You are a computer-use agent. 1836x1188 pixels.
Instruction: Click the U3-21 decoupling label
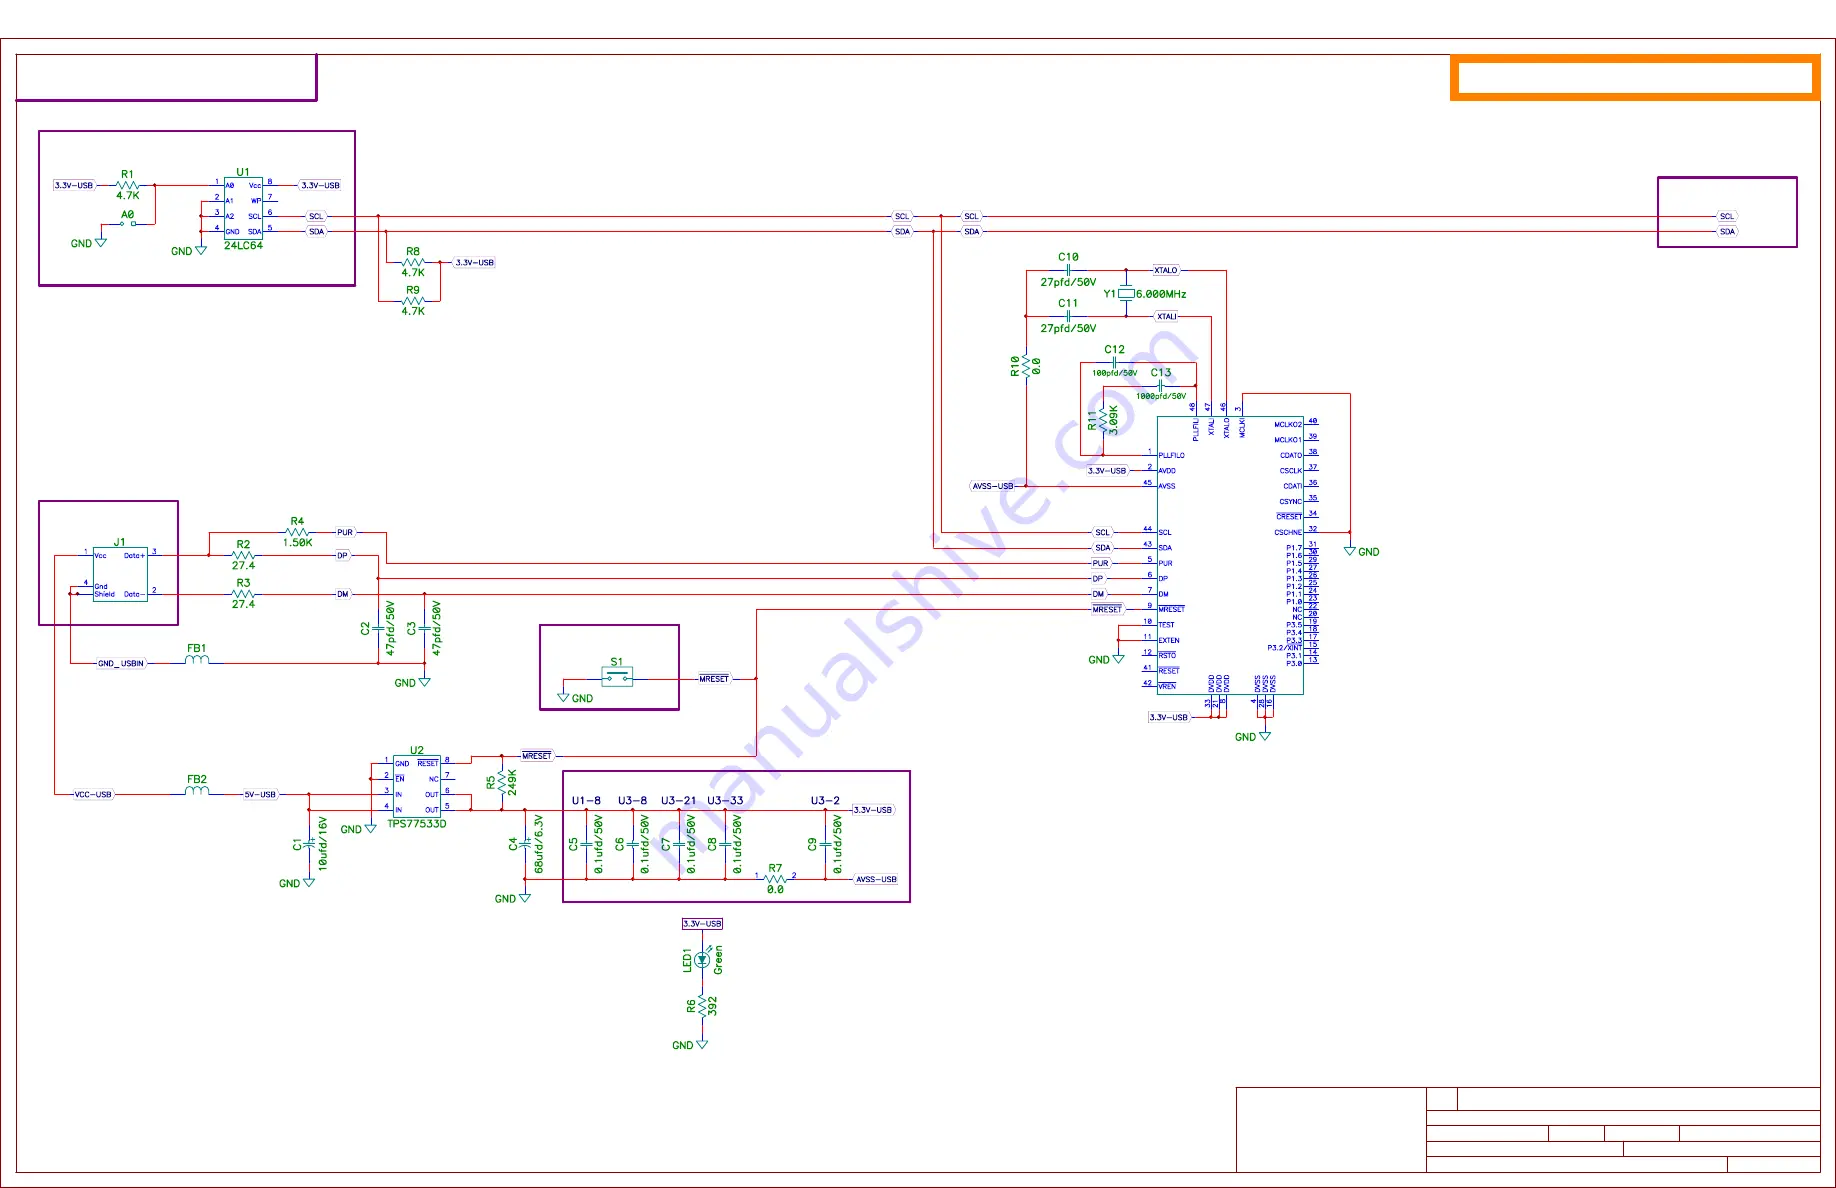tap(678, 801)
